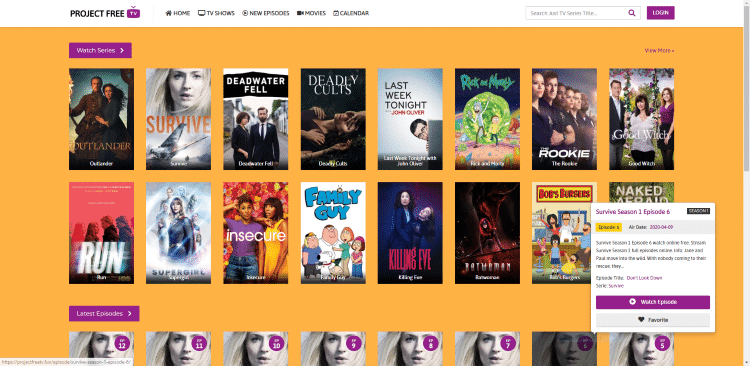Screen dimensions: 750x366
Task: Click the yellow Episode: 6 tag
Action: [x=609, y=227]
